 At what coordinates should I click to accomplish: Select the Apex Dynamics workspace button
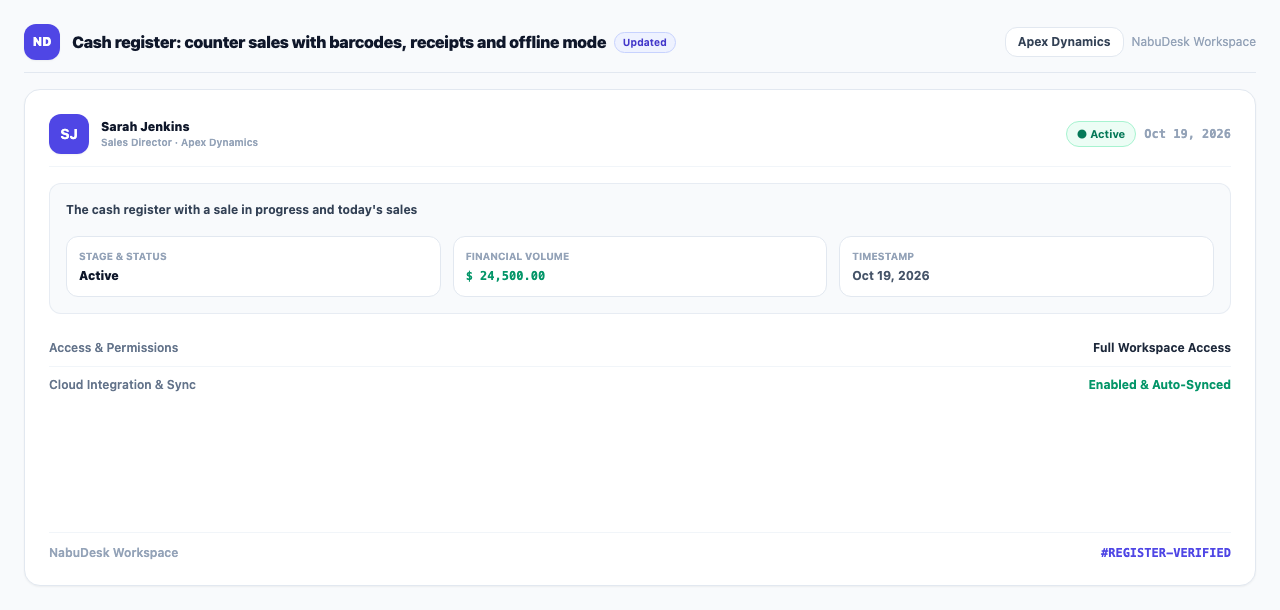tap(1064, 42)
